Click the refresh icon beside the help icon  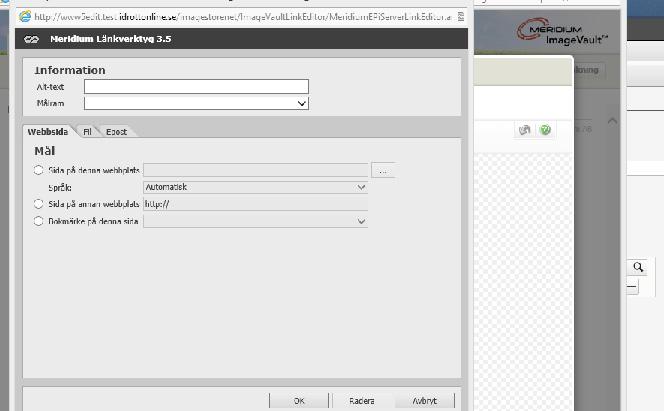point(524,130)
